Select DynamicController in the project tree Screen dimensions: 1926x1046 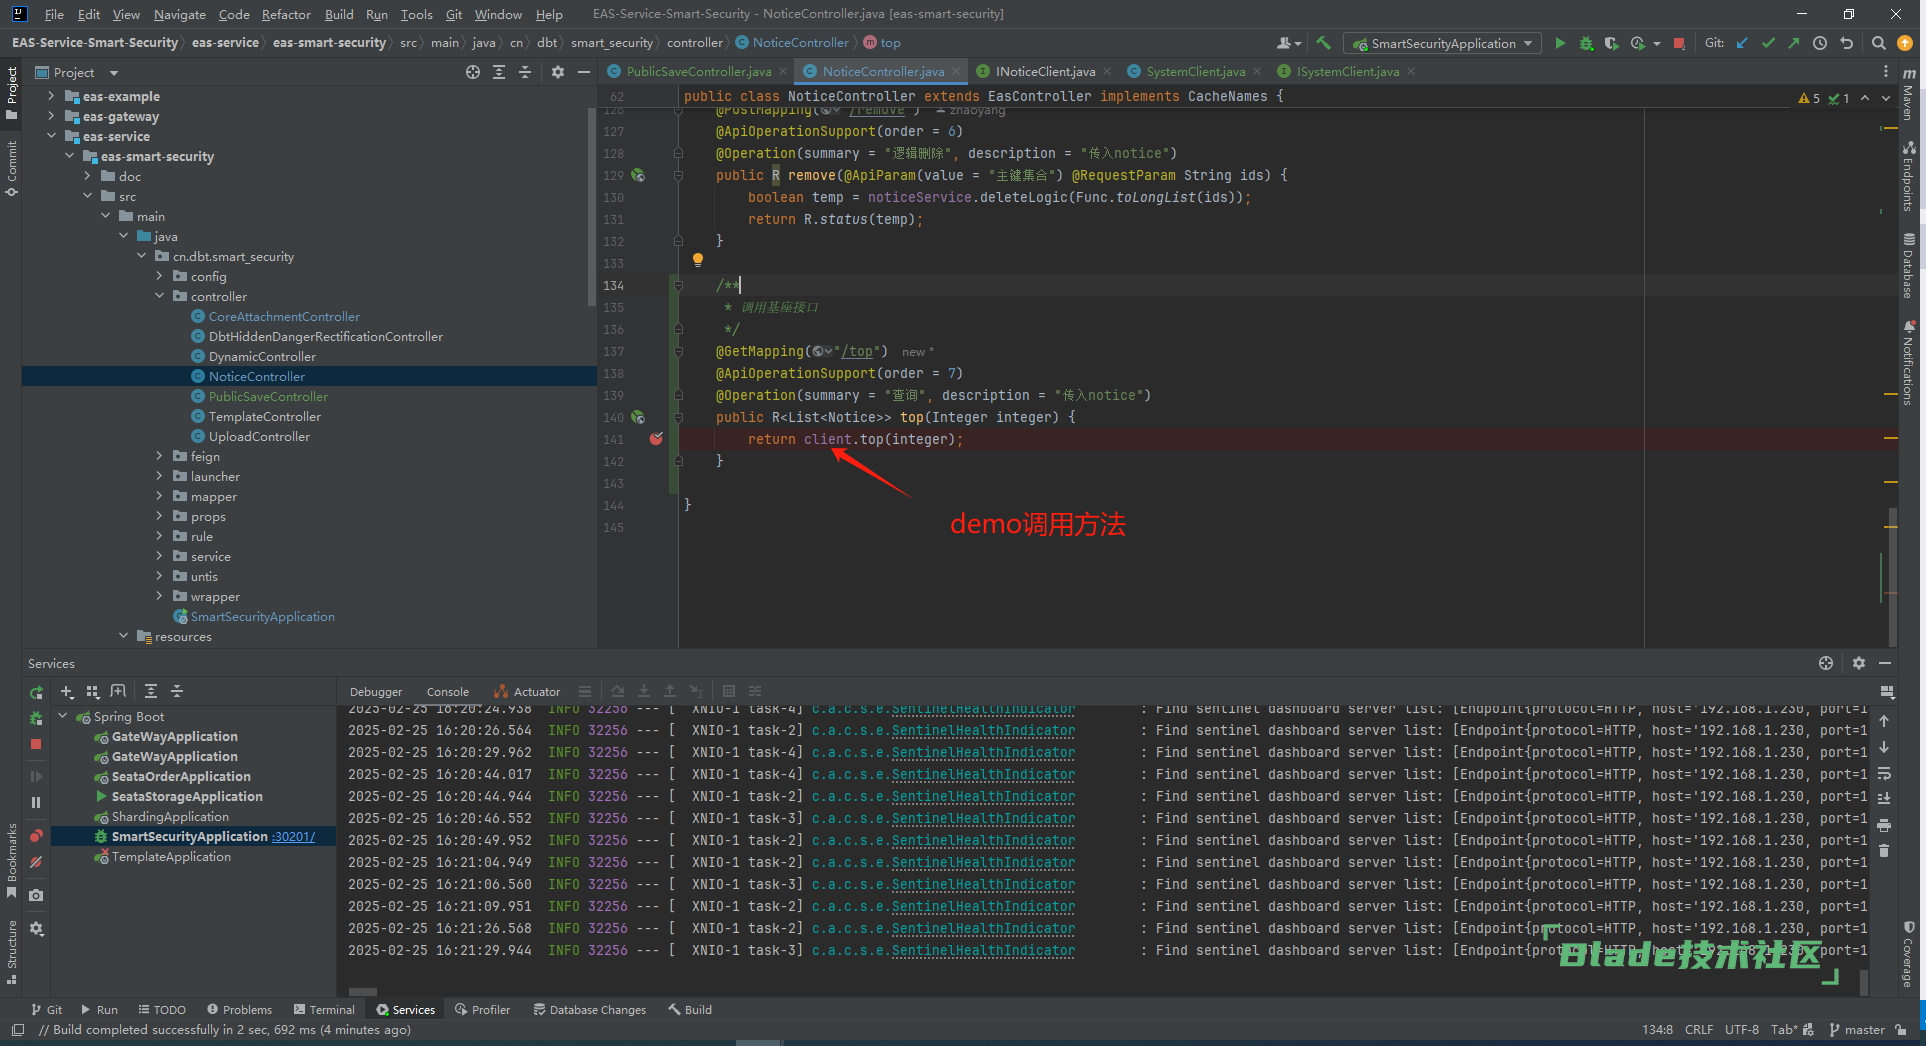[x=262, y=356]
